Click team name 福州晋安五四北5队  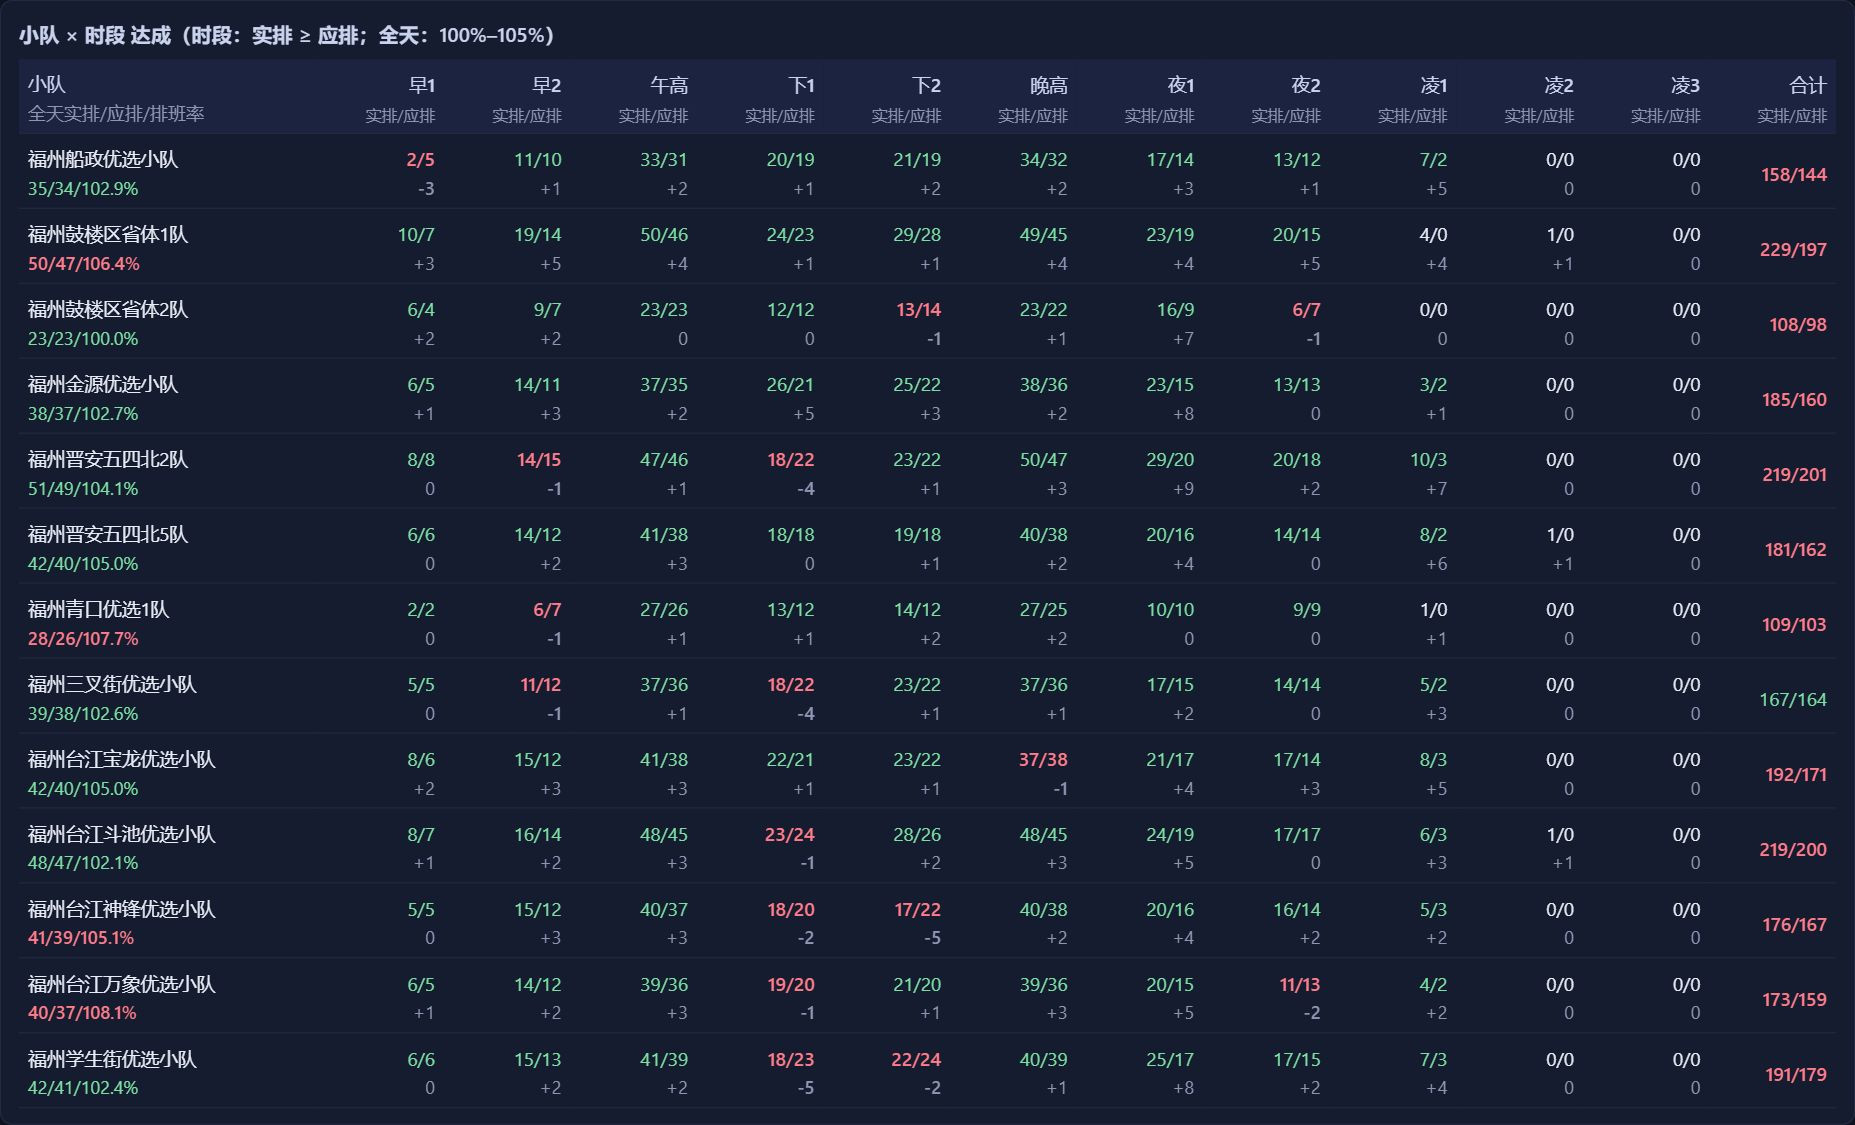click(108, 534)
